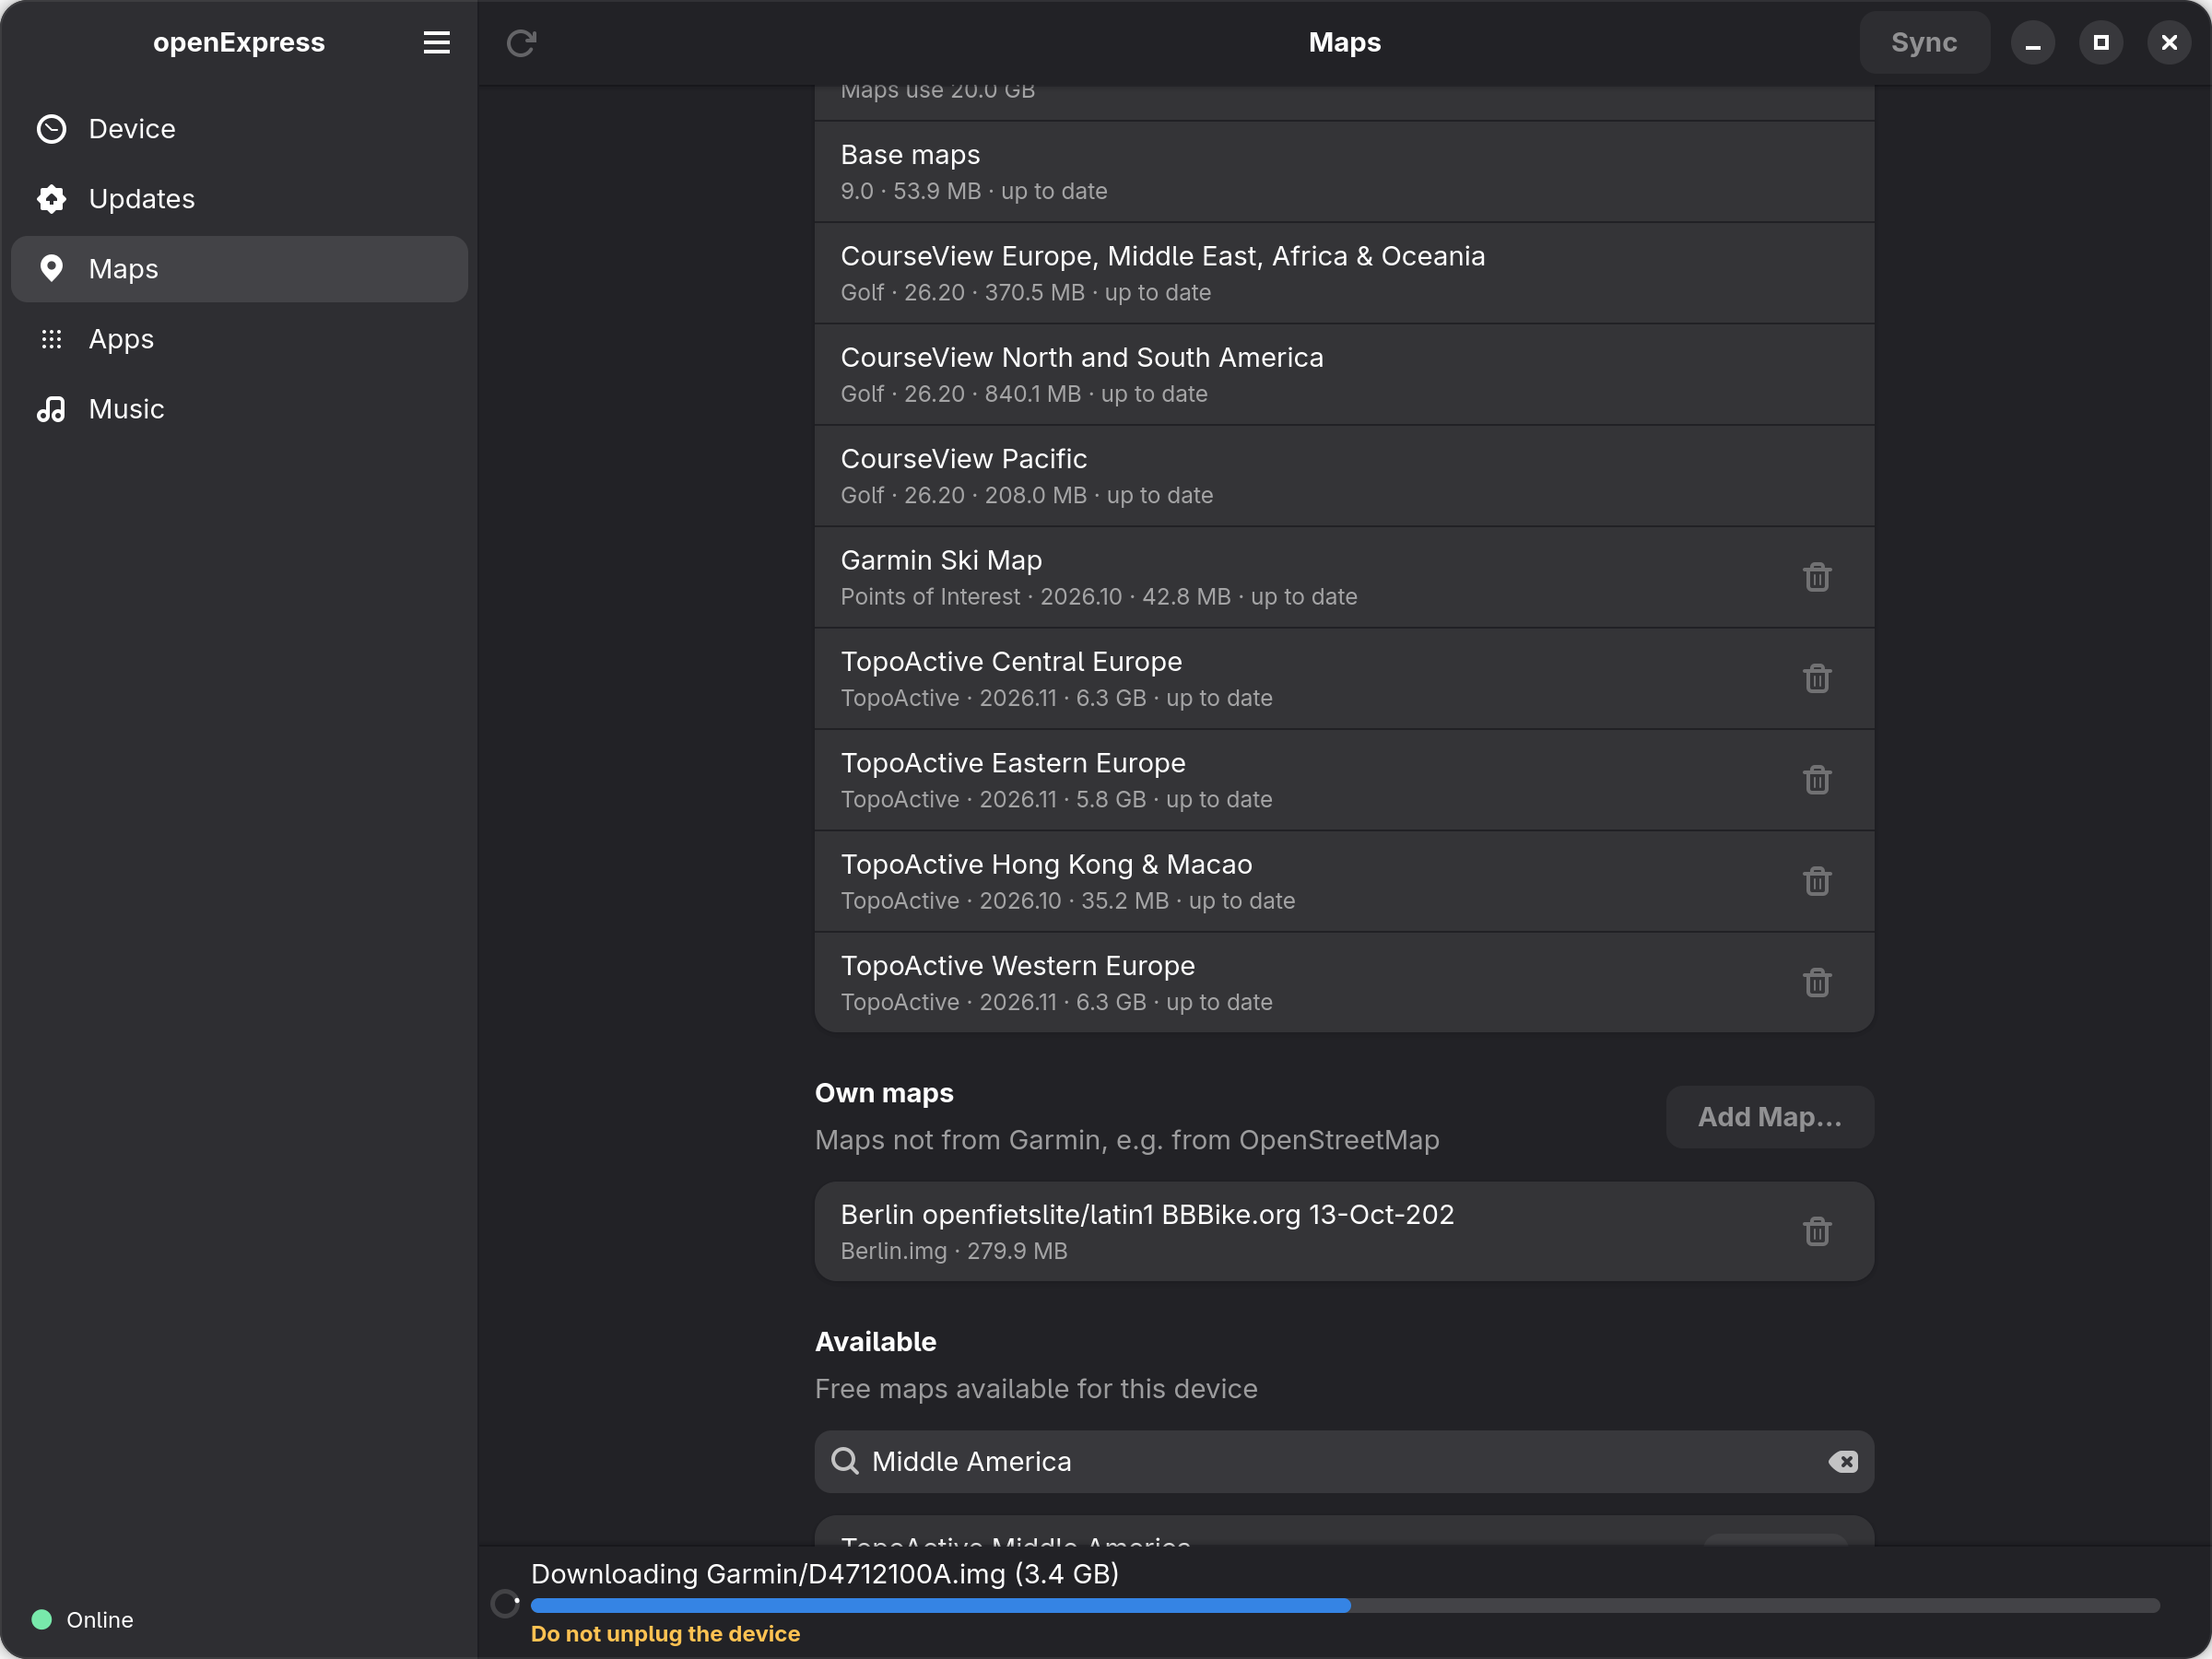Viewport: 2212px width, 1659px height.
Task: Select CourseView North and South America row
Action: click(x=1344, y=375)
